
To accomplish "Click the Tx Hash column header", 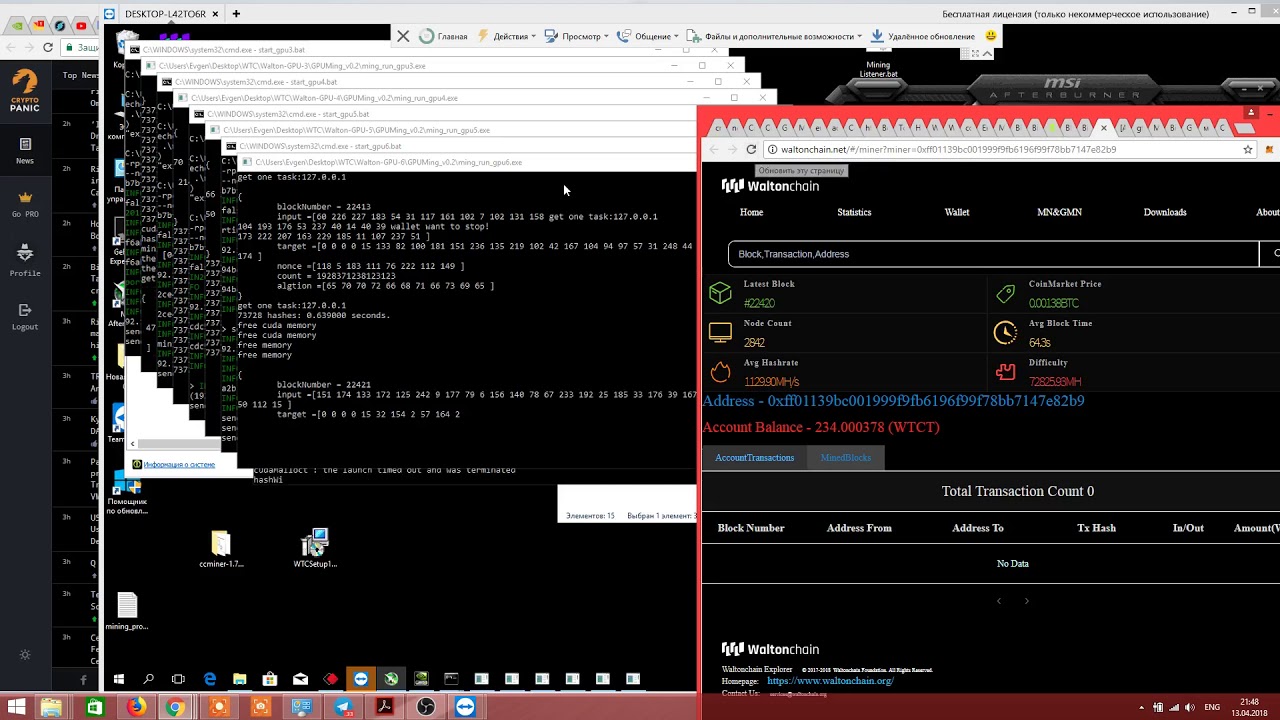I will (x=1096, y=528).
